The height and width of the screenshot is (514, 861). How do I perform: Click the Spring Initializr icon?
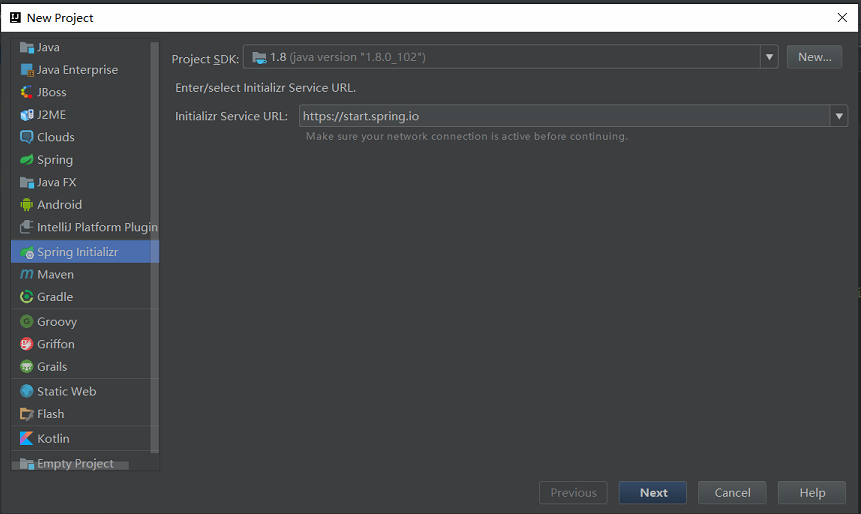pos(26,252)
